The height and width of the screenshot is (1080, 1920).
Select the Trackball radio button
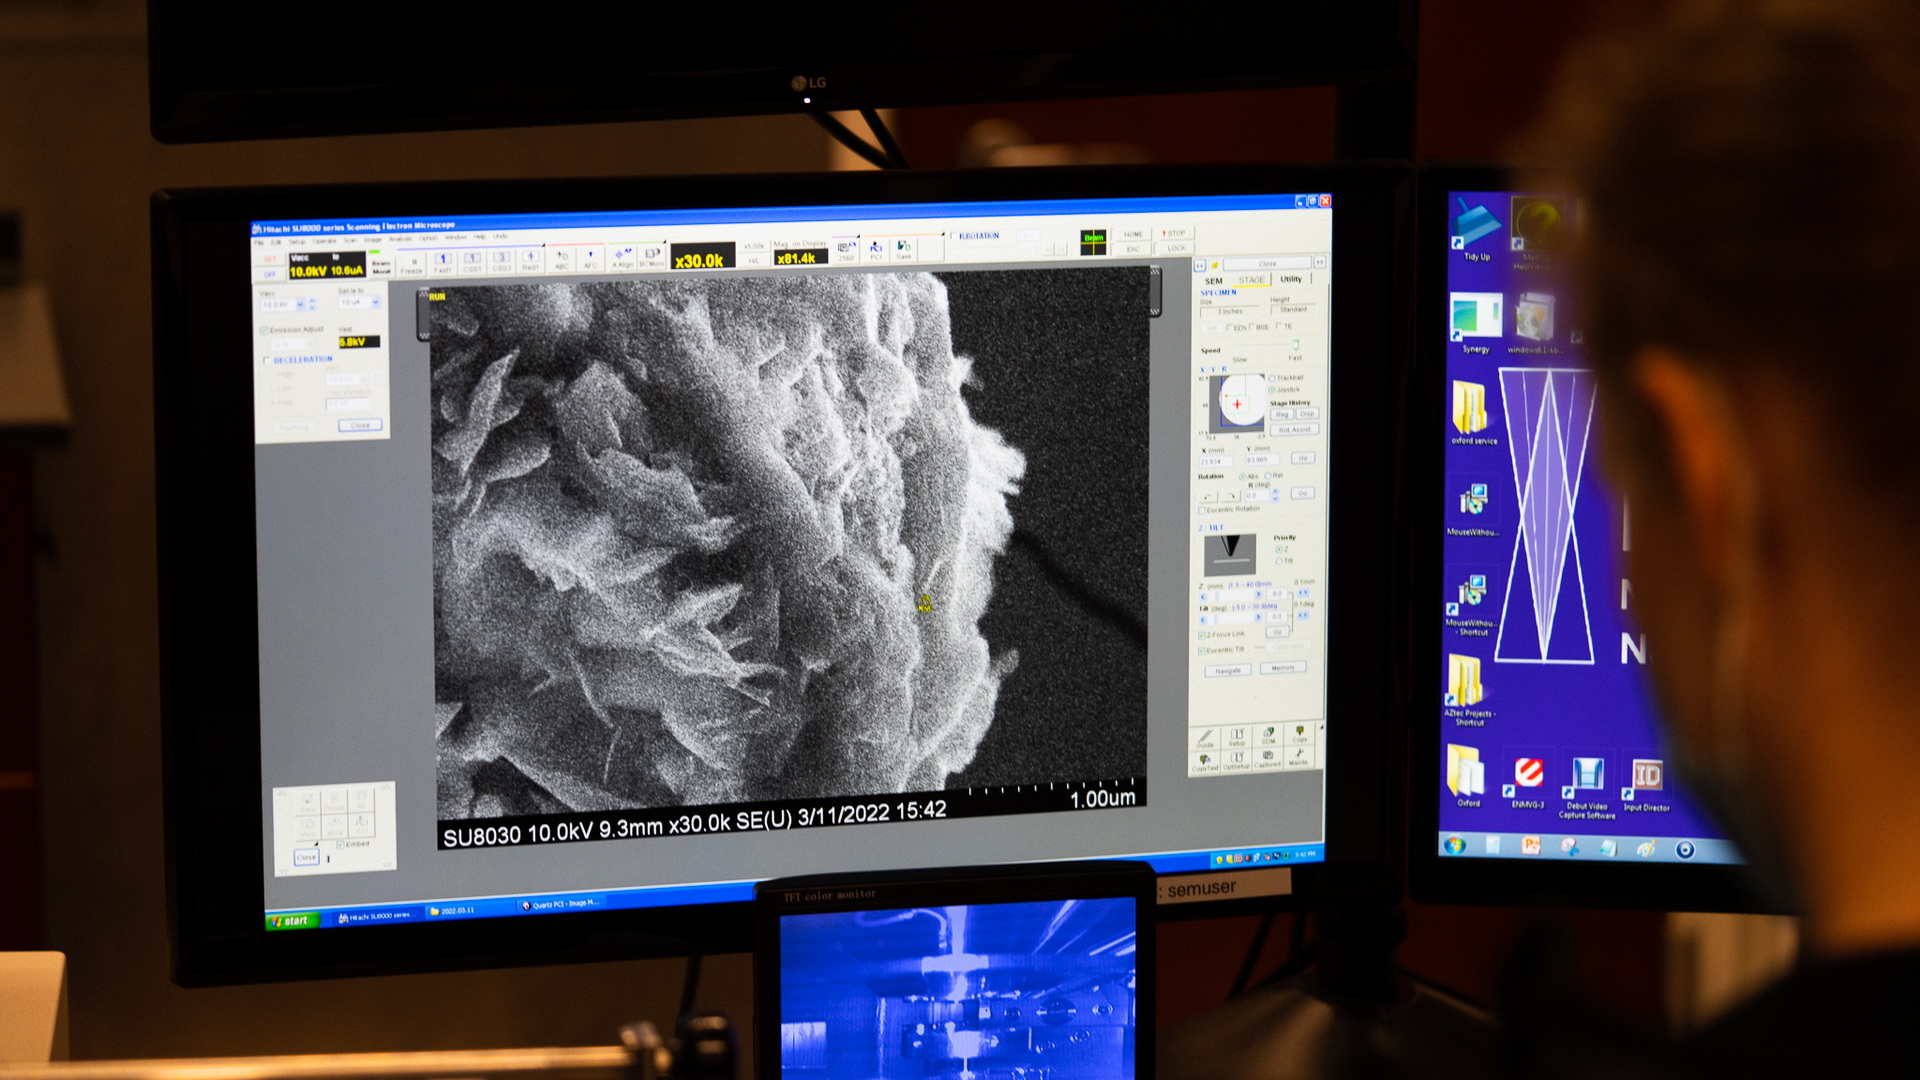point(1274,379)
